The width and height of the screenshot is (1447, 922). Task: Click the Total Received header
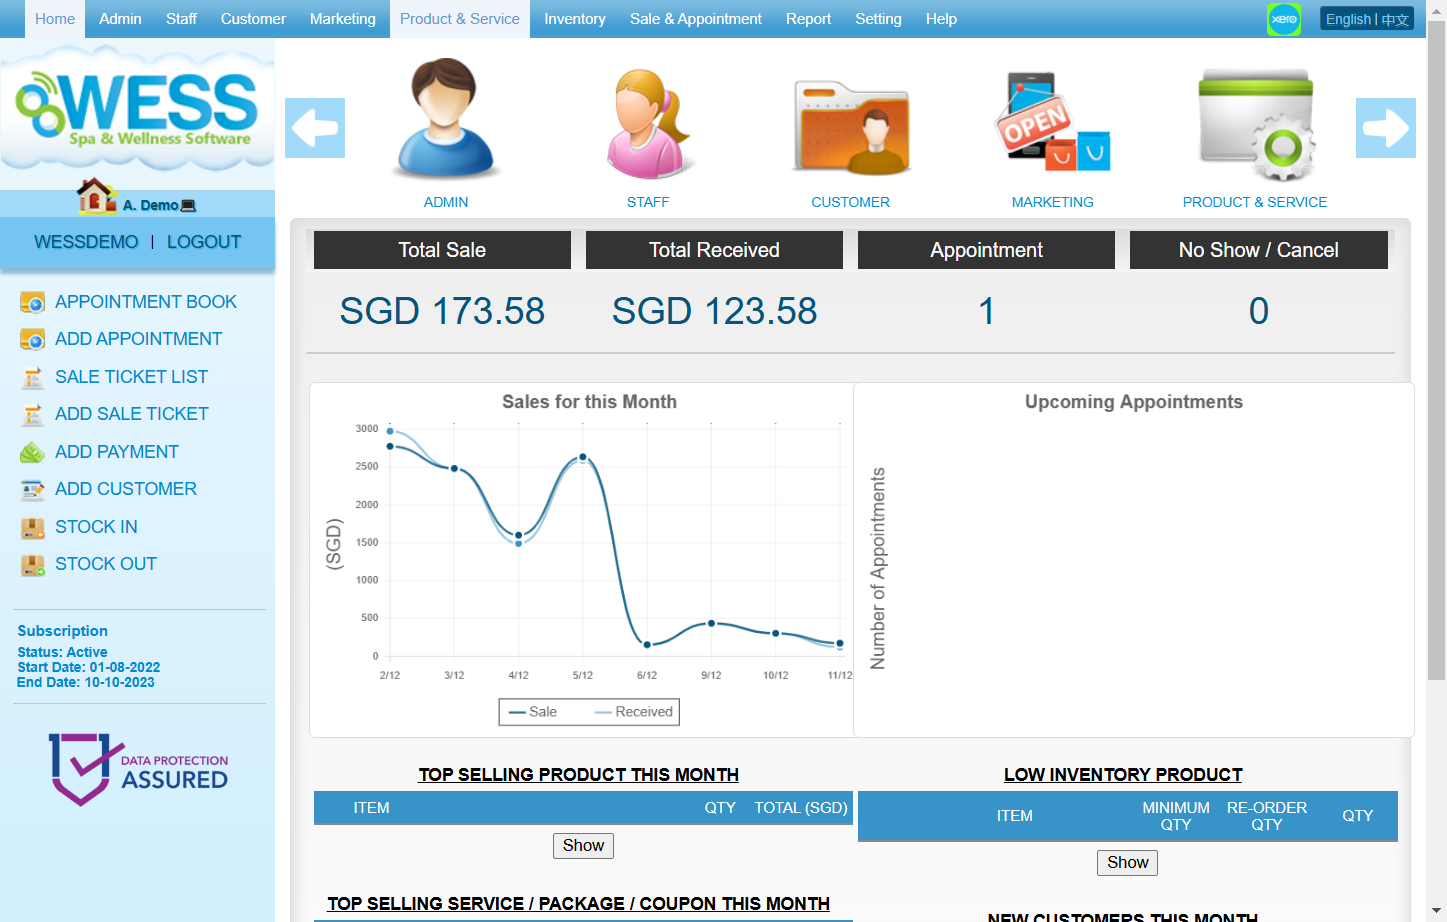714,250
